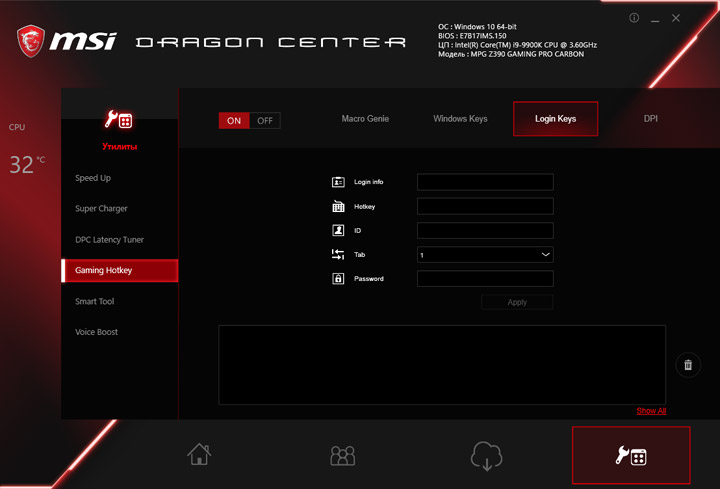Select the Utilities tools icon in the bottom bar
The image size is (720, 489).
pyautogui.click(x=631, y=455)
